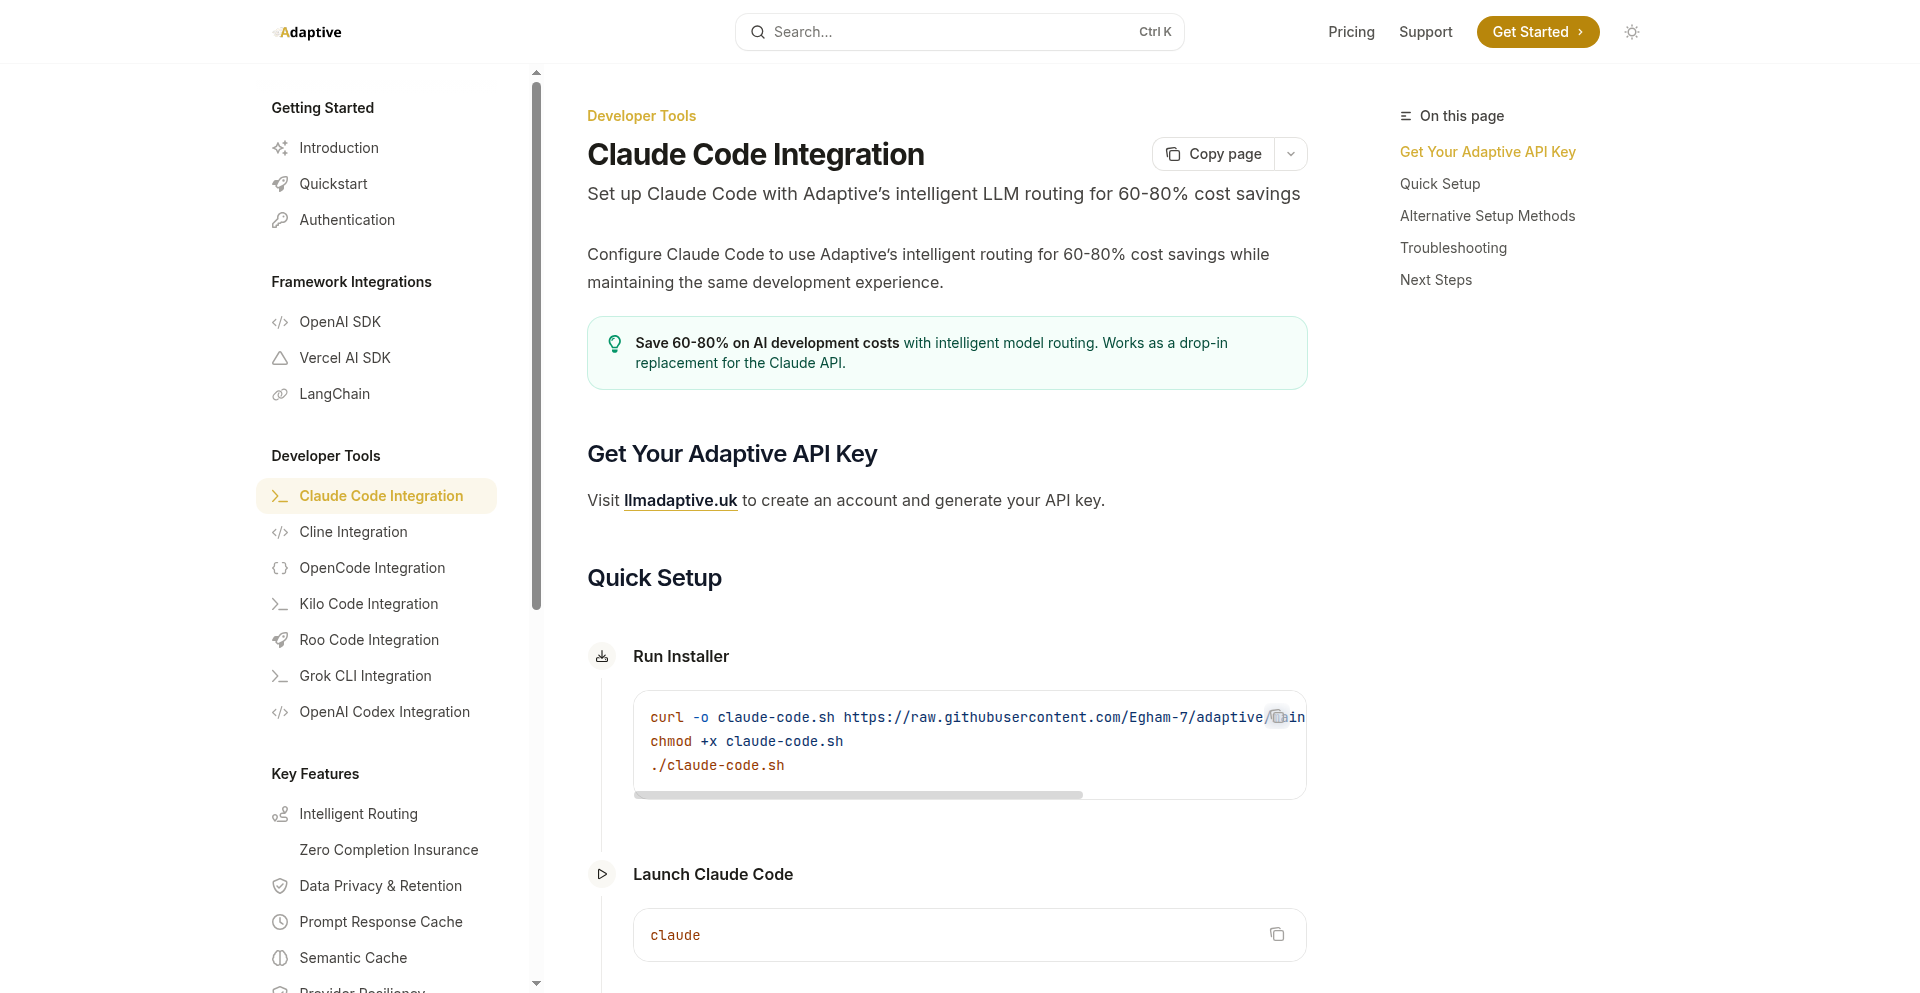Jump to Troubleshooting in page outline
1920x993 pixels.
pyautogui.click(x=1453, y=248)
